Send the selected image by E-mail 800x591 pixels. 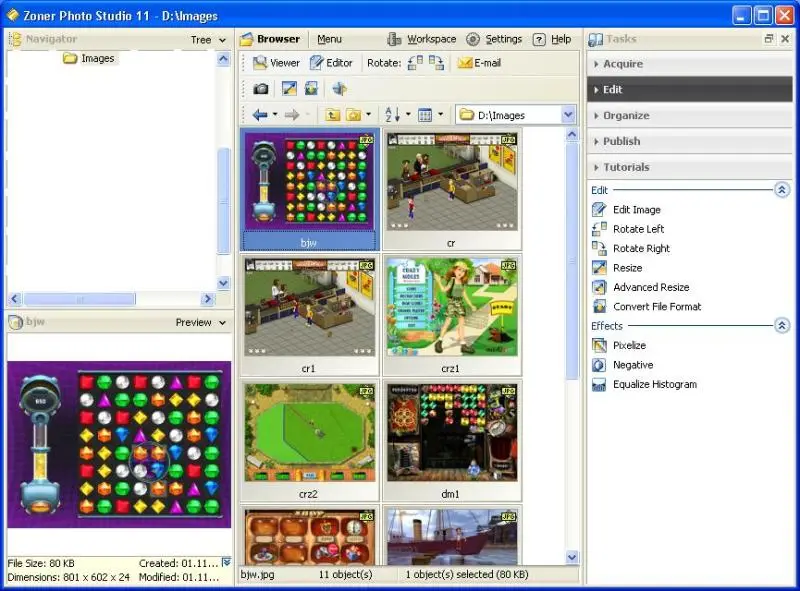(479, 63)
